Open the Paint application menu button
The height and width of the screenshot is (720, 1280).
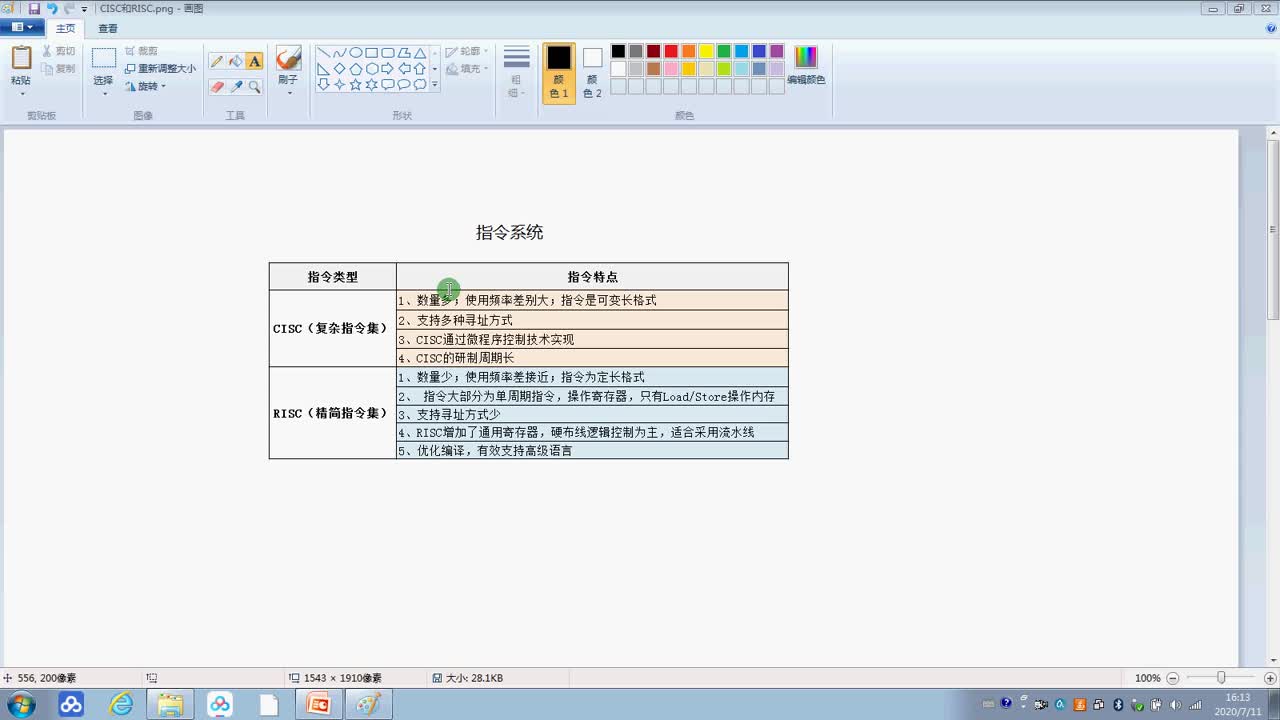click(x=22, y=28)
